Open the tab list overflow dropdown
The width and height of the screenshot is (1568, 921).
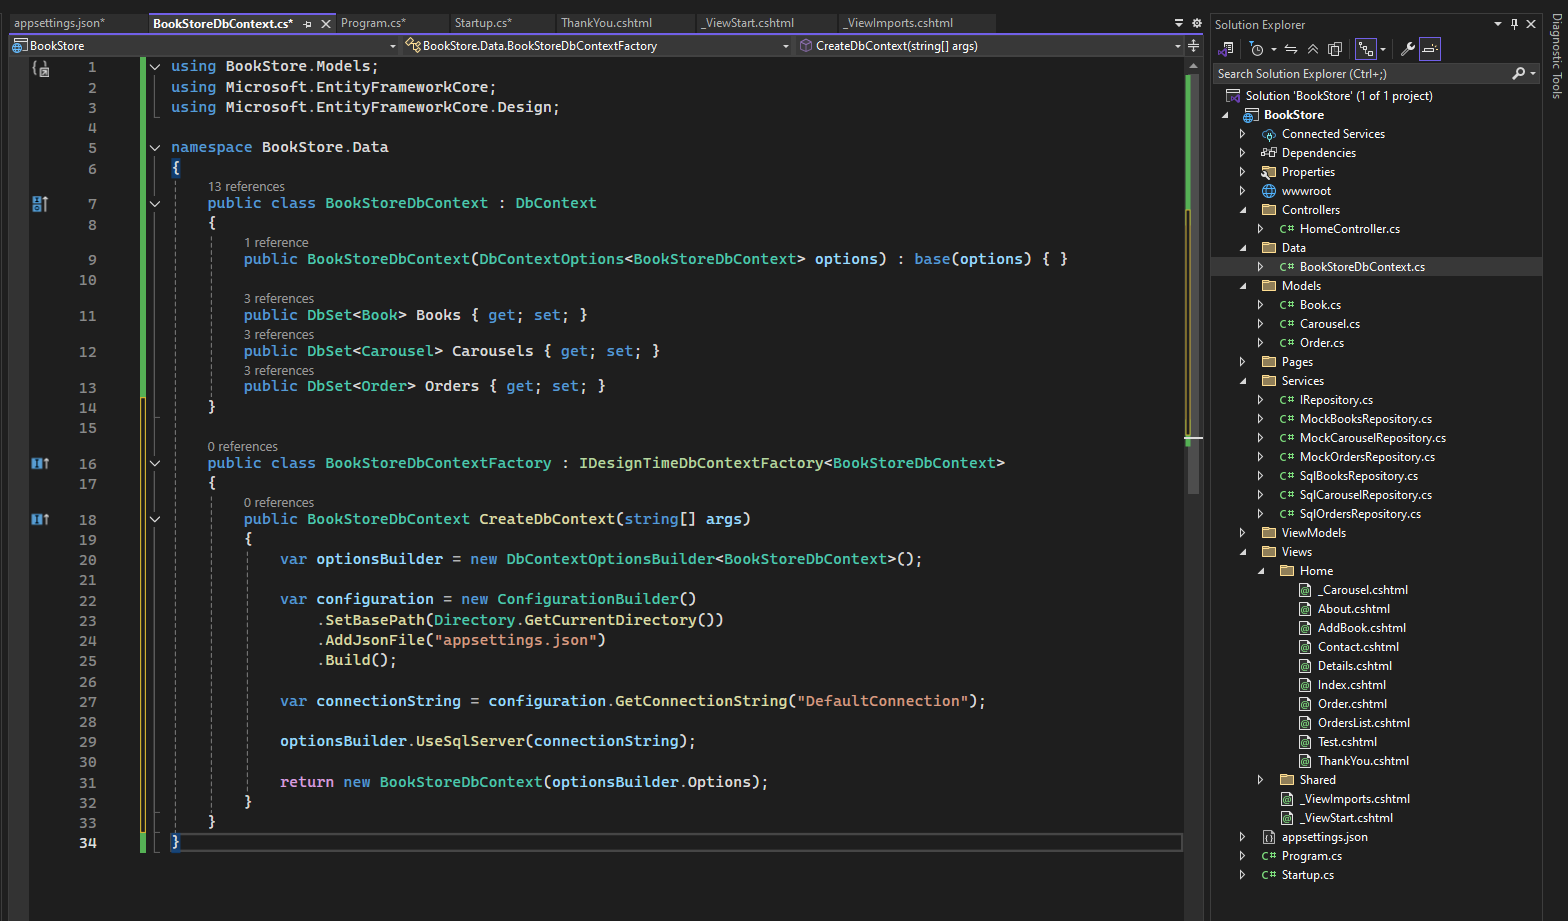tap(1179, 23)
